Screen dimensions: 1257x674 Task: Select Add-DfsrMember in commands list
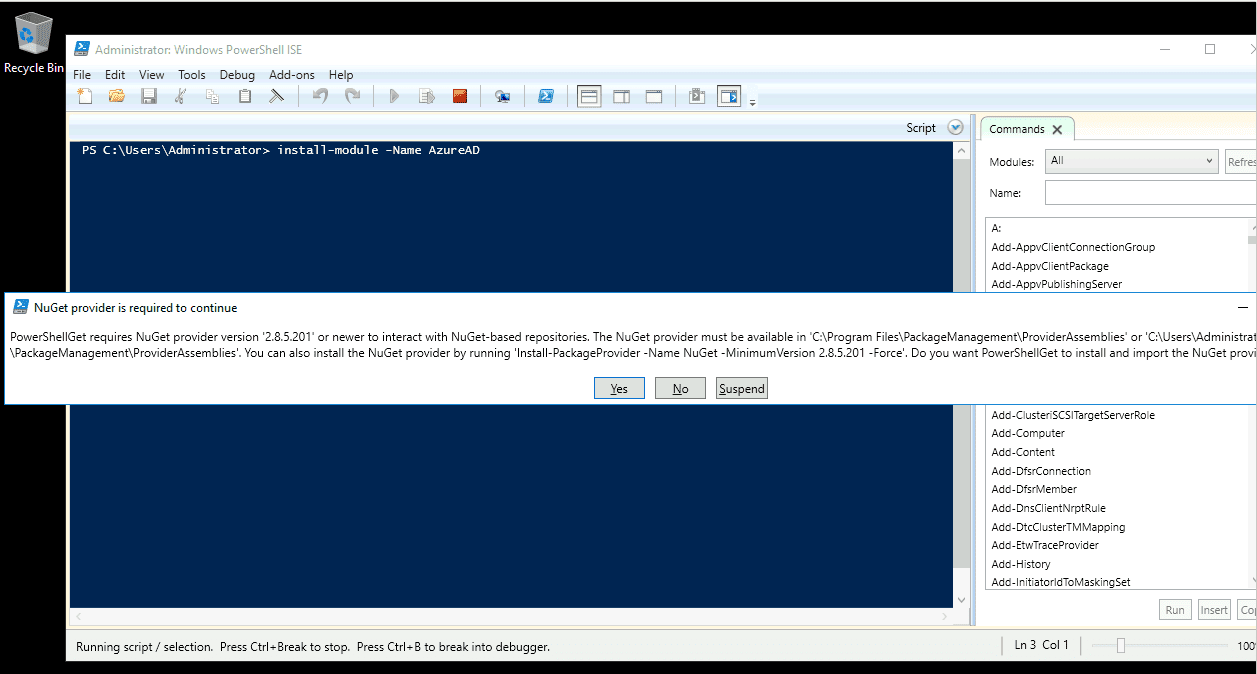coord(1034,489)
